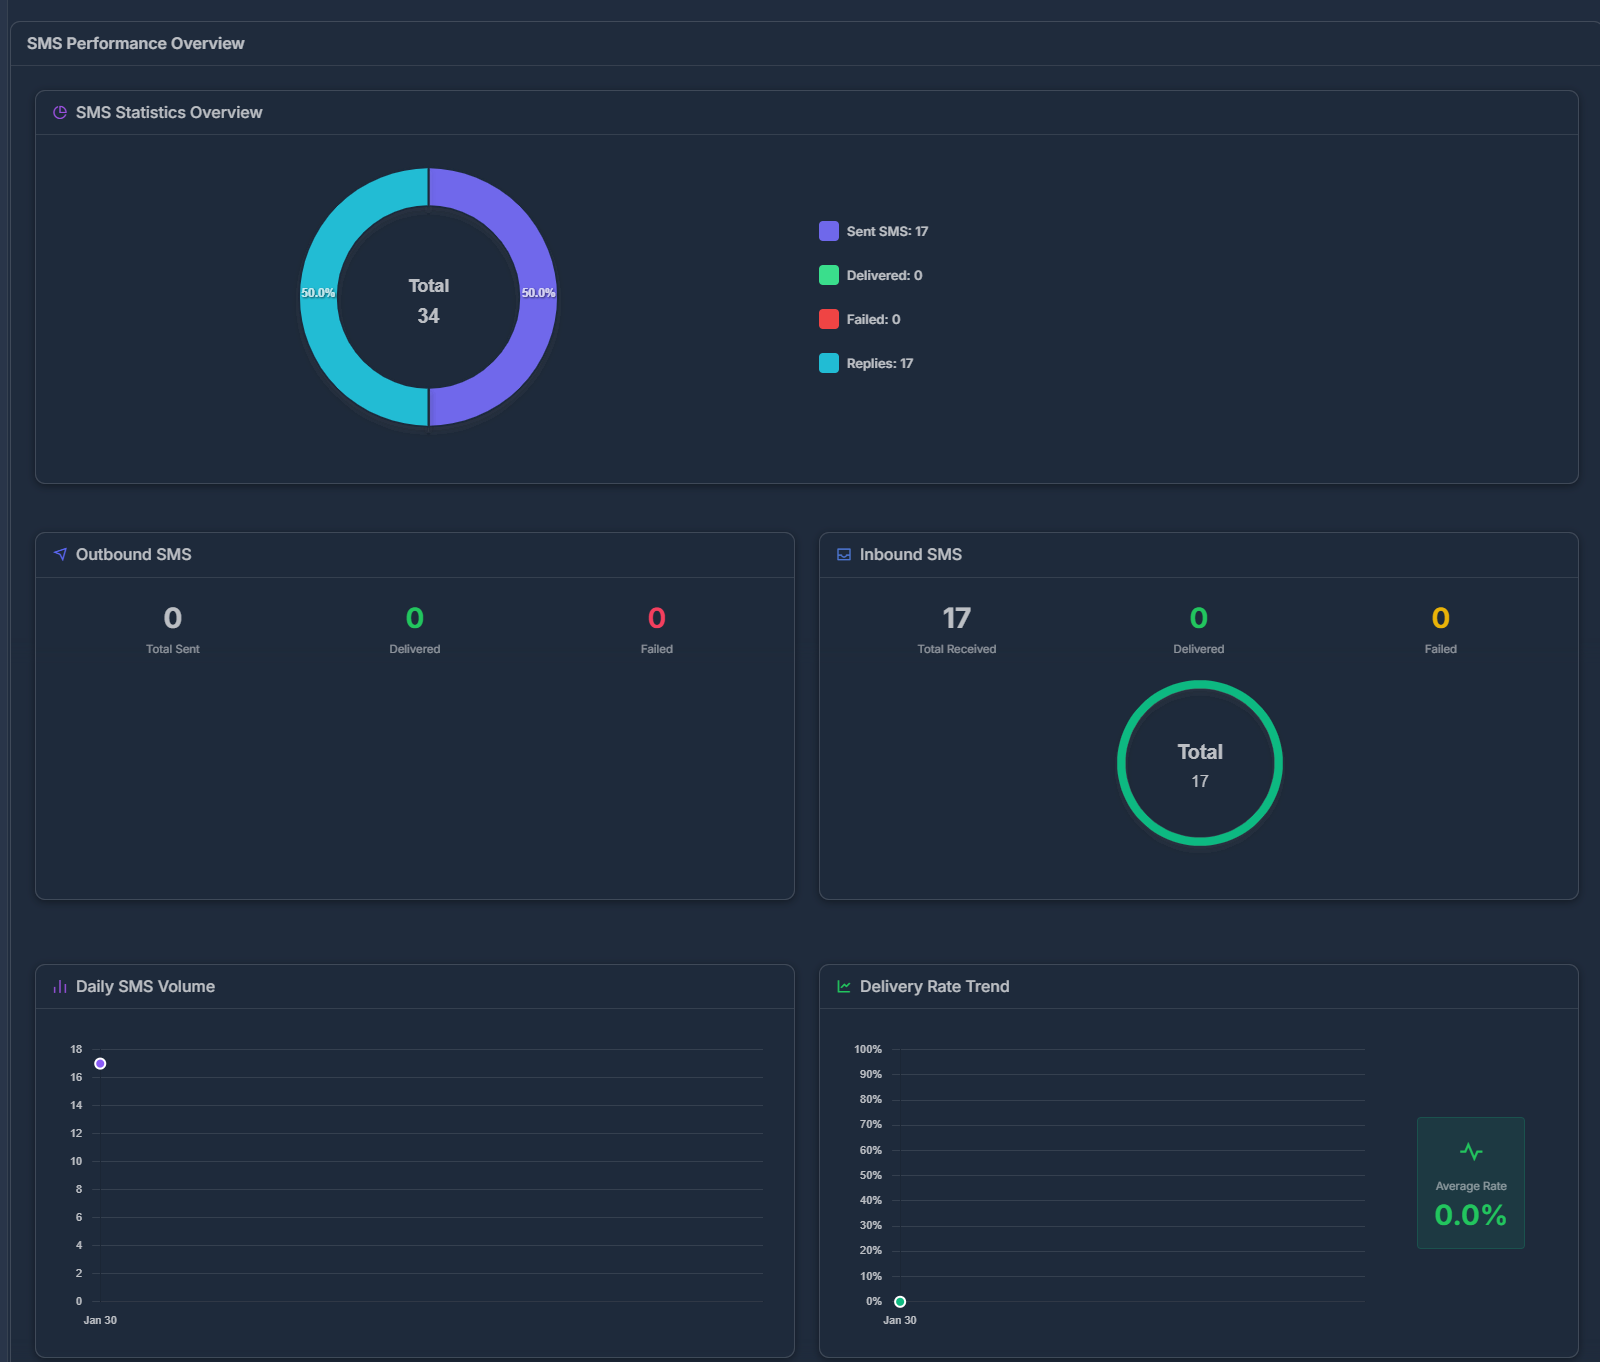
Task: Click the bar chart icon beside Daily SMS Volume
Action: click(x=59, y=986)
